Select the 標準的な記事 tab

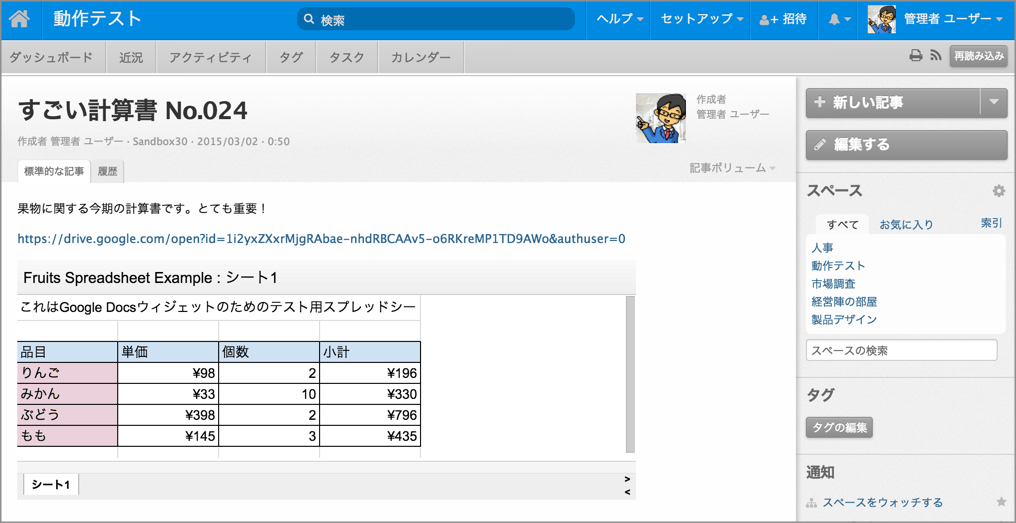54,172
